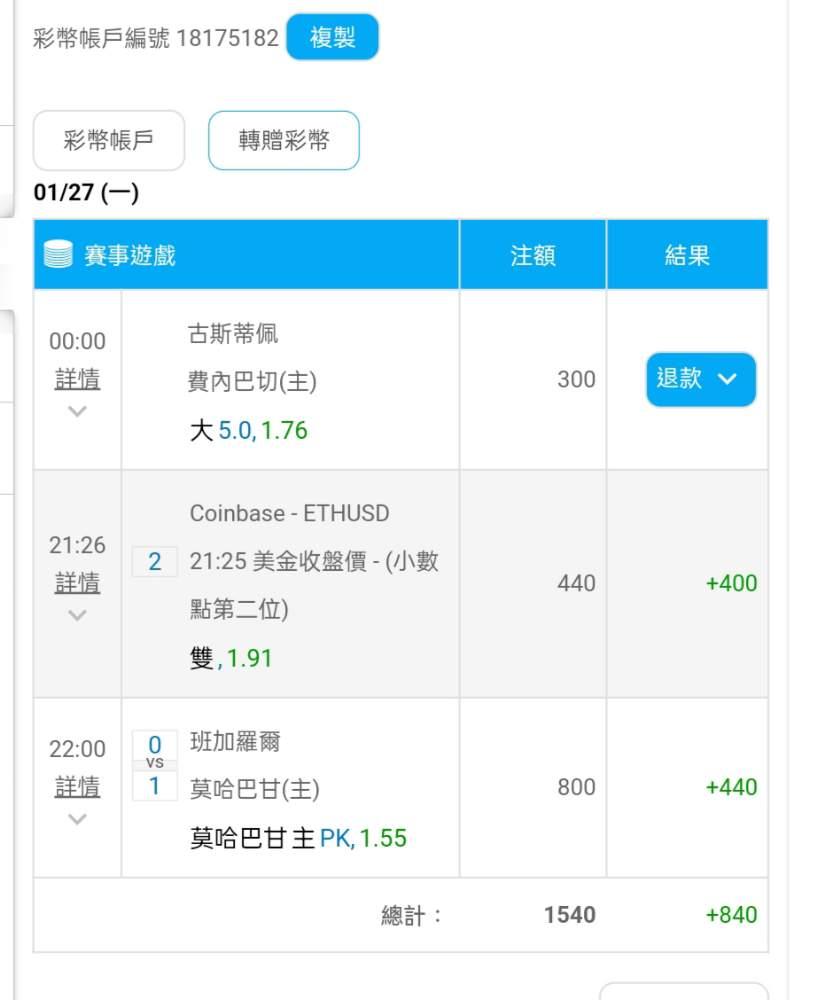Click the coin stack icon in table header
Screen dimensions: 817x1000
[x=59, y=255]
